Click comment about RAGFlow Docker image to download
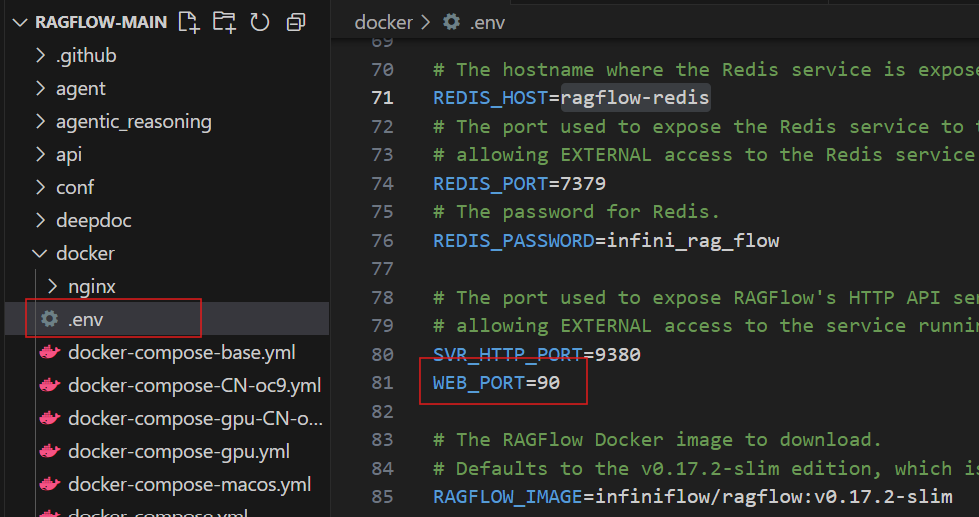The width and height of the screenshot is (979, 517). point(657,440)
